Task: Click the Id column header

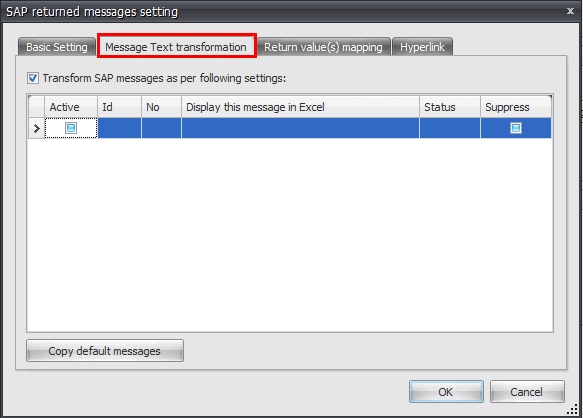Action: (119, 107)
